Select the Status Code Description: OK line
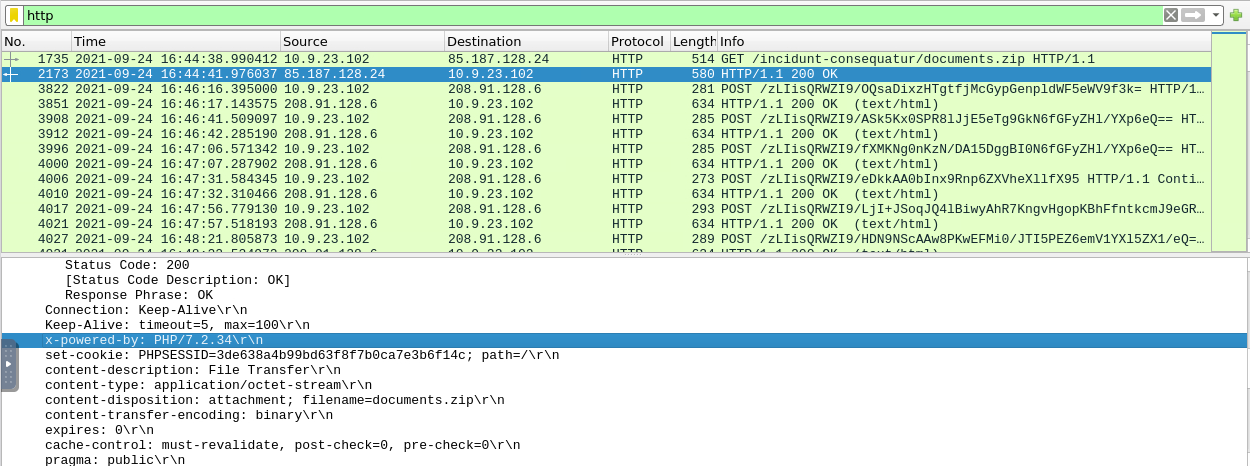Screen dimensions: 1250x466 pyautogui.click(x=625, y=280)
